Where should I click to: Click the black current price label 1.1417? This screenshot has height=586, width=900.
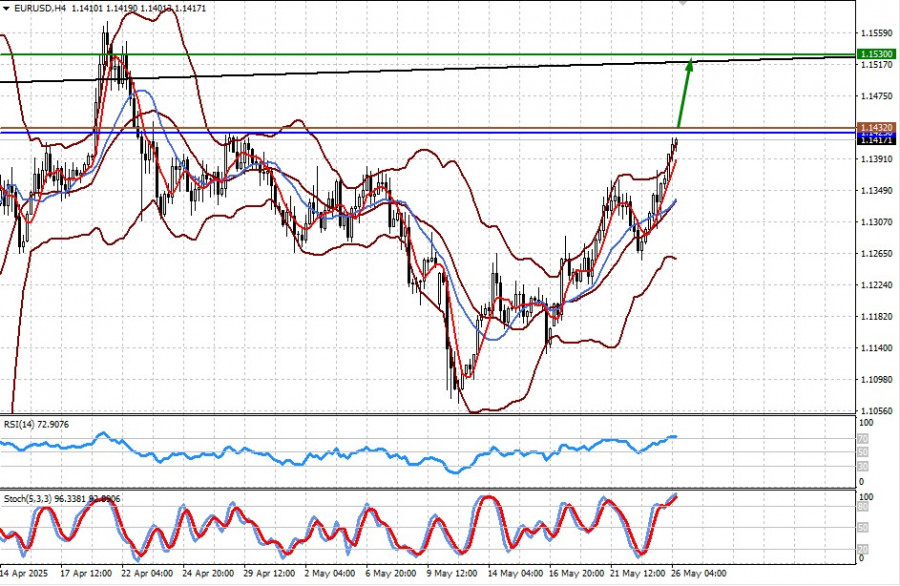click(875, 141)
